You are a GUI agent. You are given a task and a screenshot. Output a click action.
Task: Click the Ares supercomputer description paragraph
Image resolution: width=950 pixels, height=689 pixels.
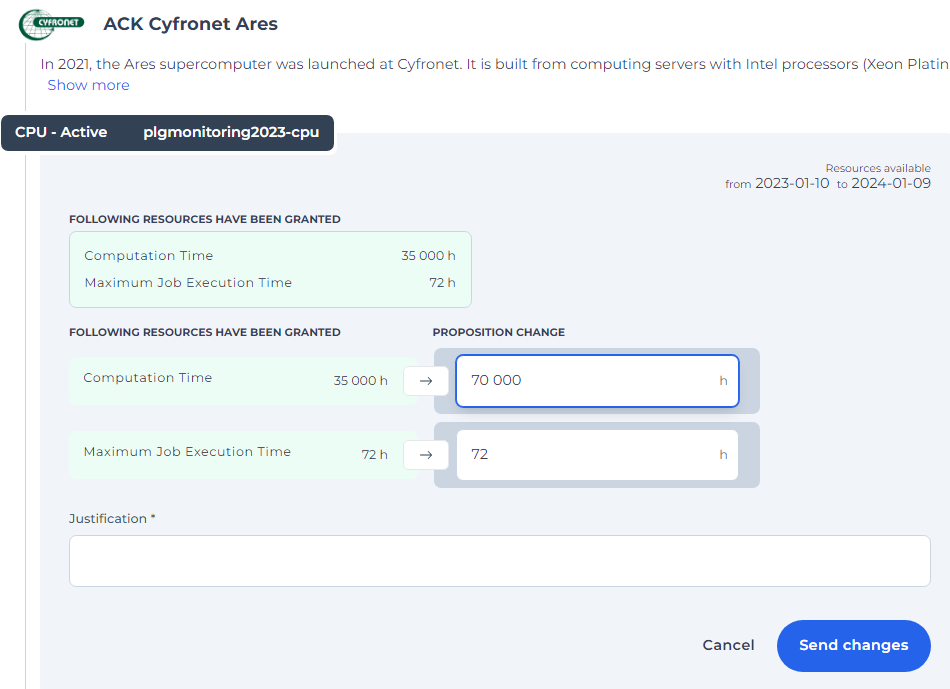point(494,64)
